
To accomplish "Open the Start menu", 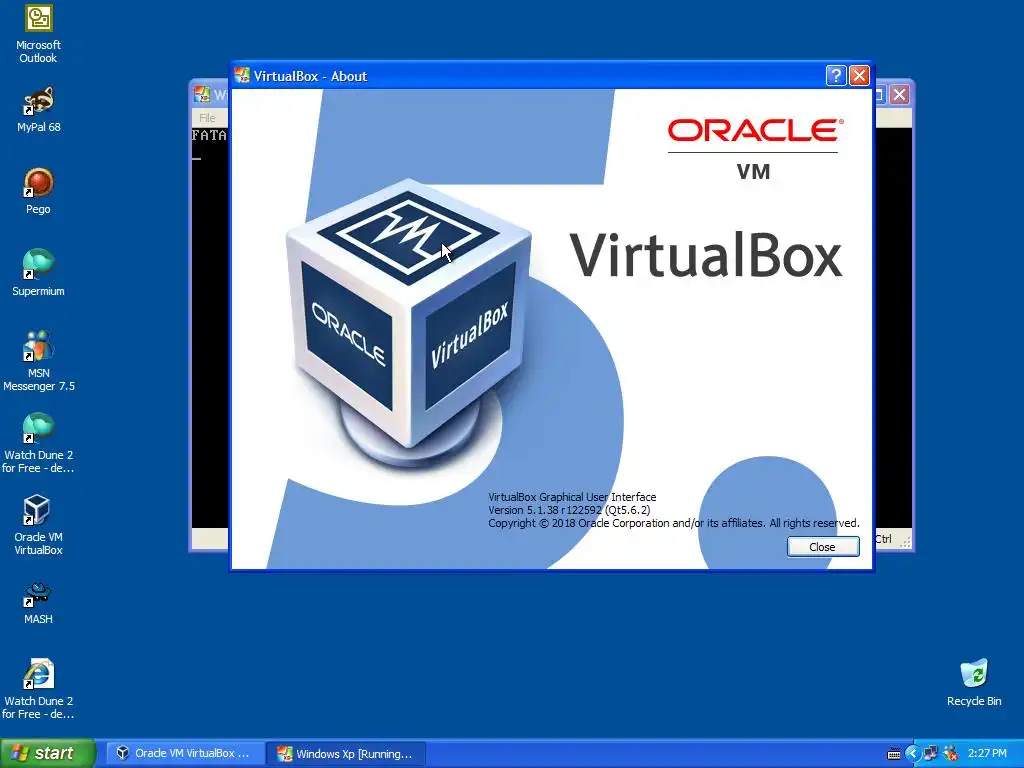I will pyautogui.click(x=48, y=753).
